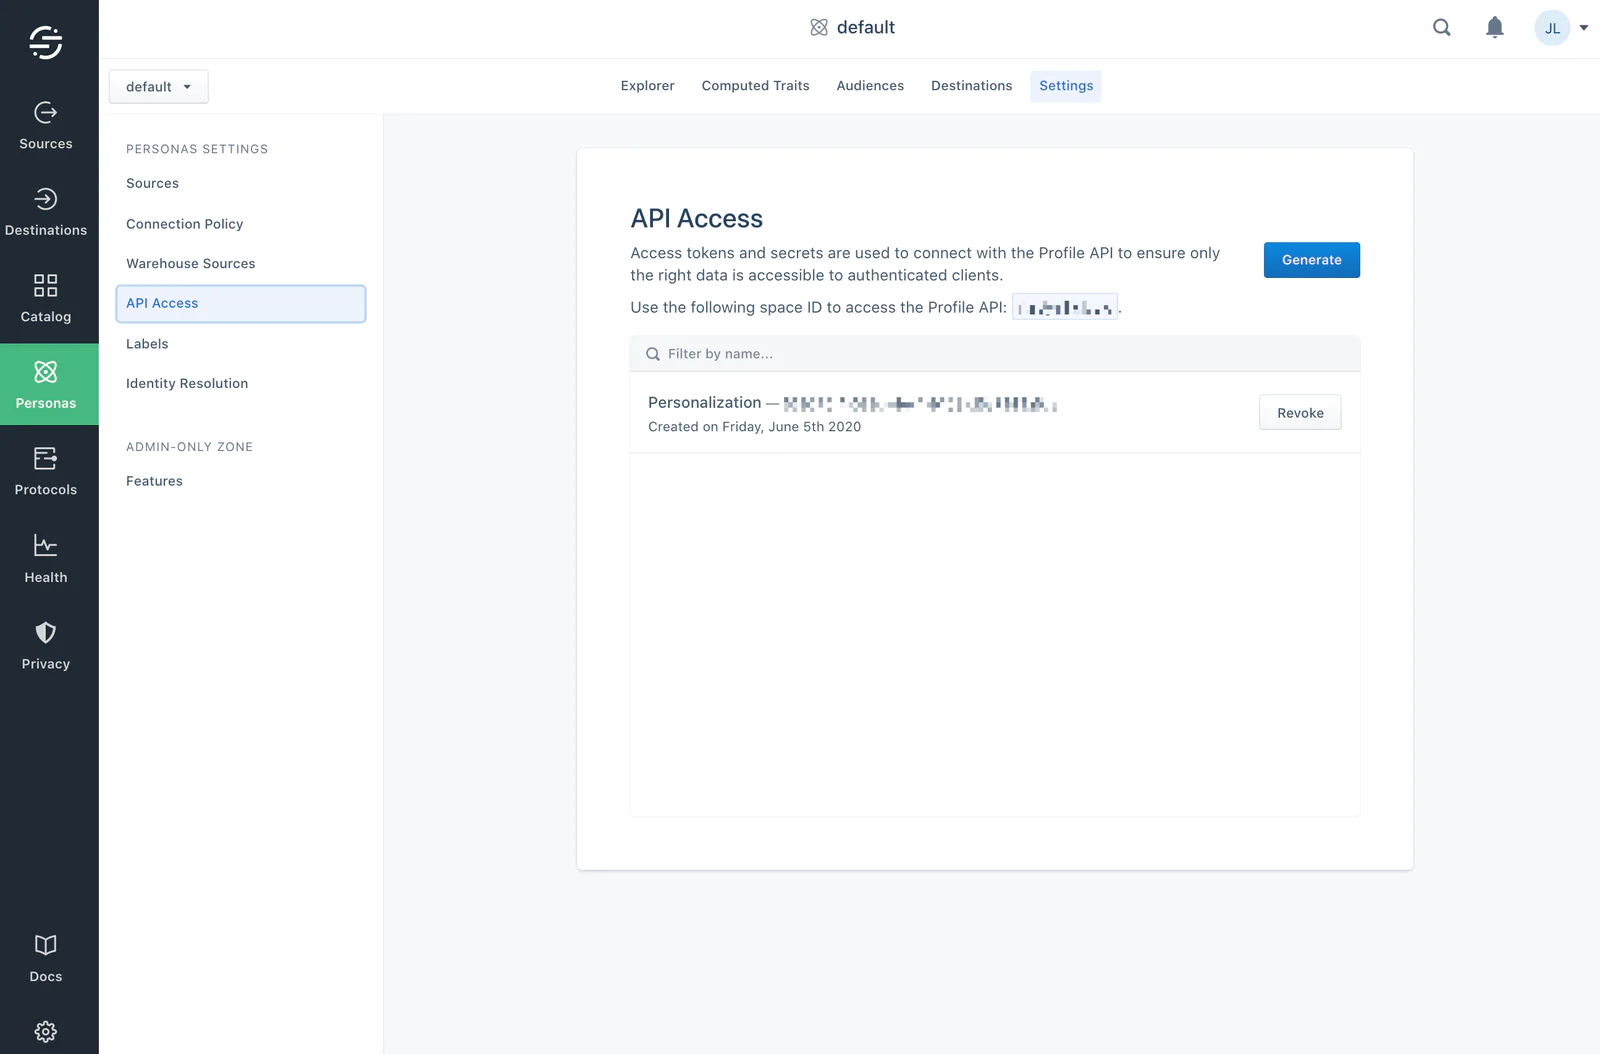Open the Protocols section

pos(45,470)
